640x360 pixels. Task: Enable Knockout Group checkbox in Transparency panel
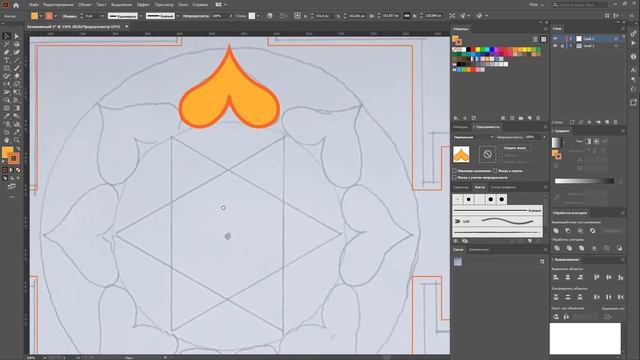pyautogui.click(x=495, y=171)
